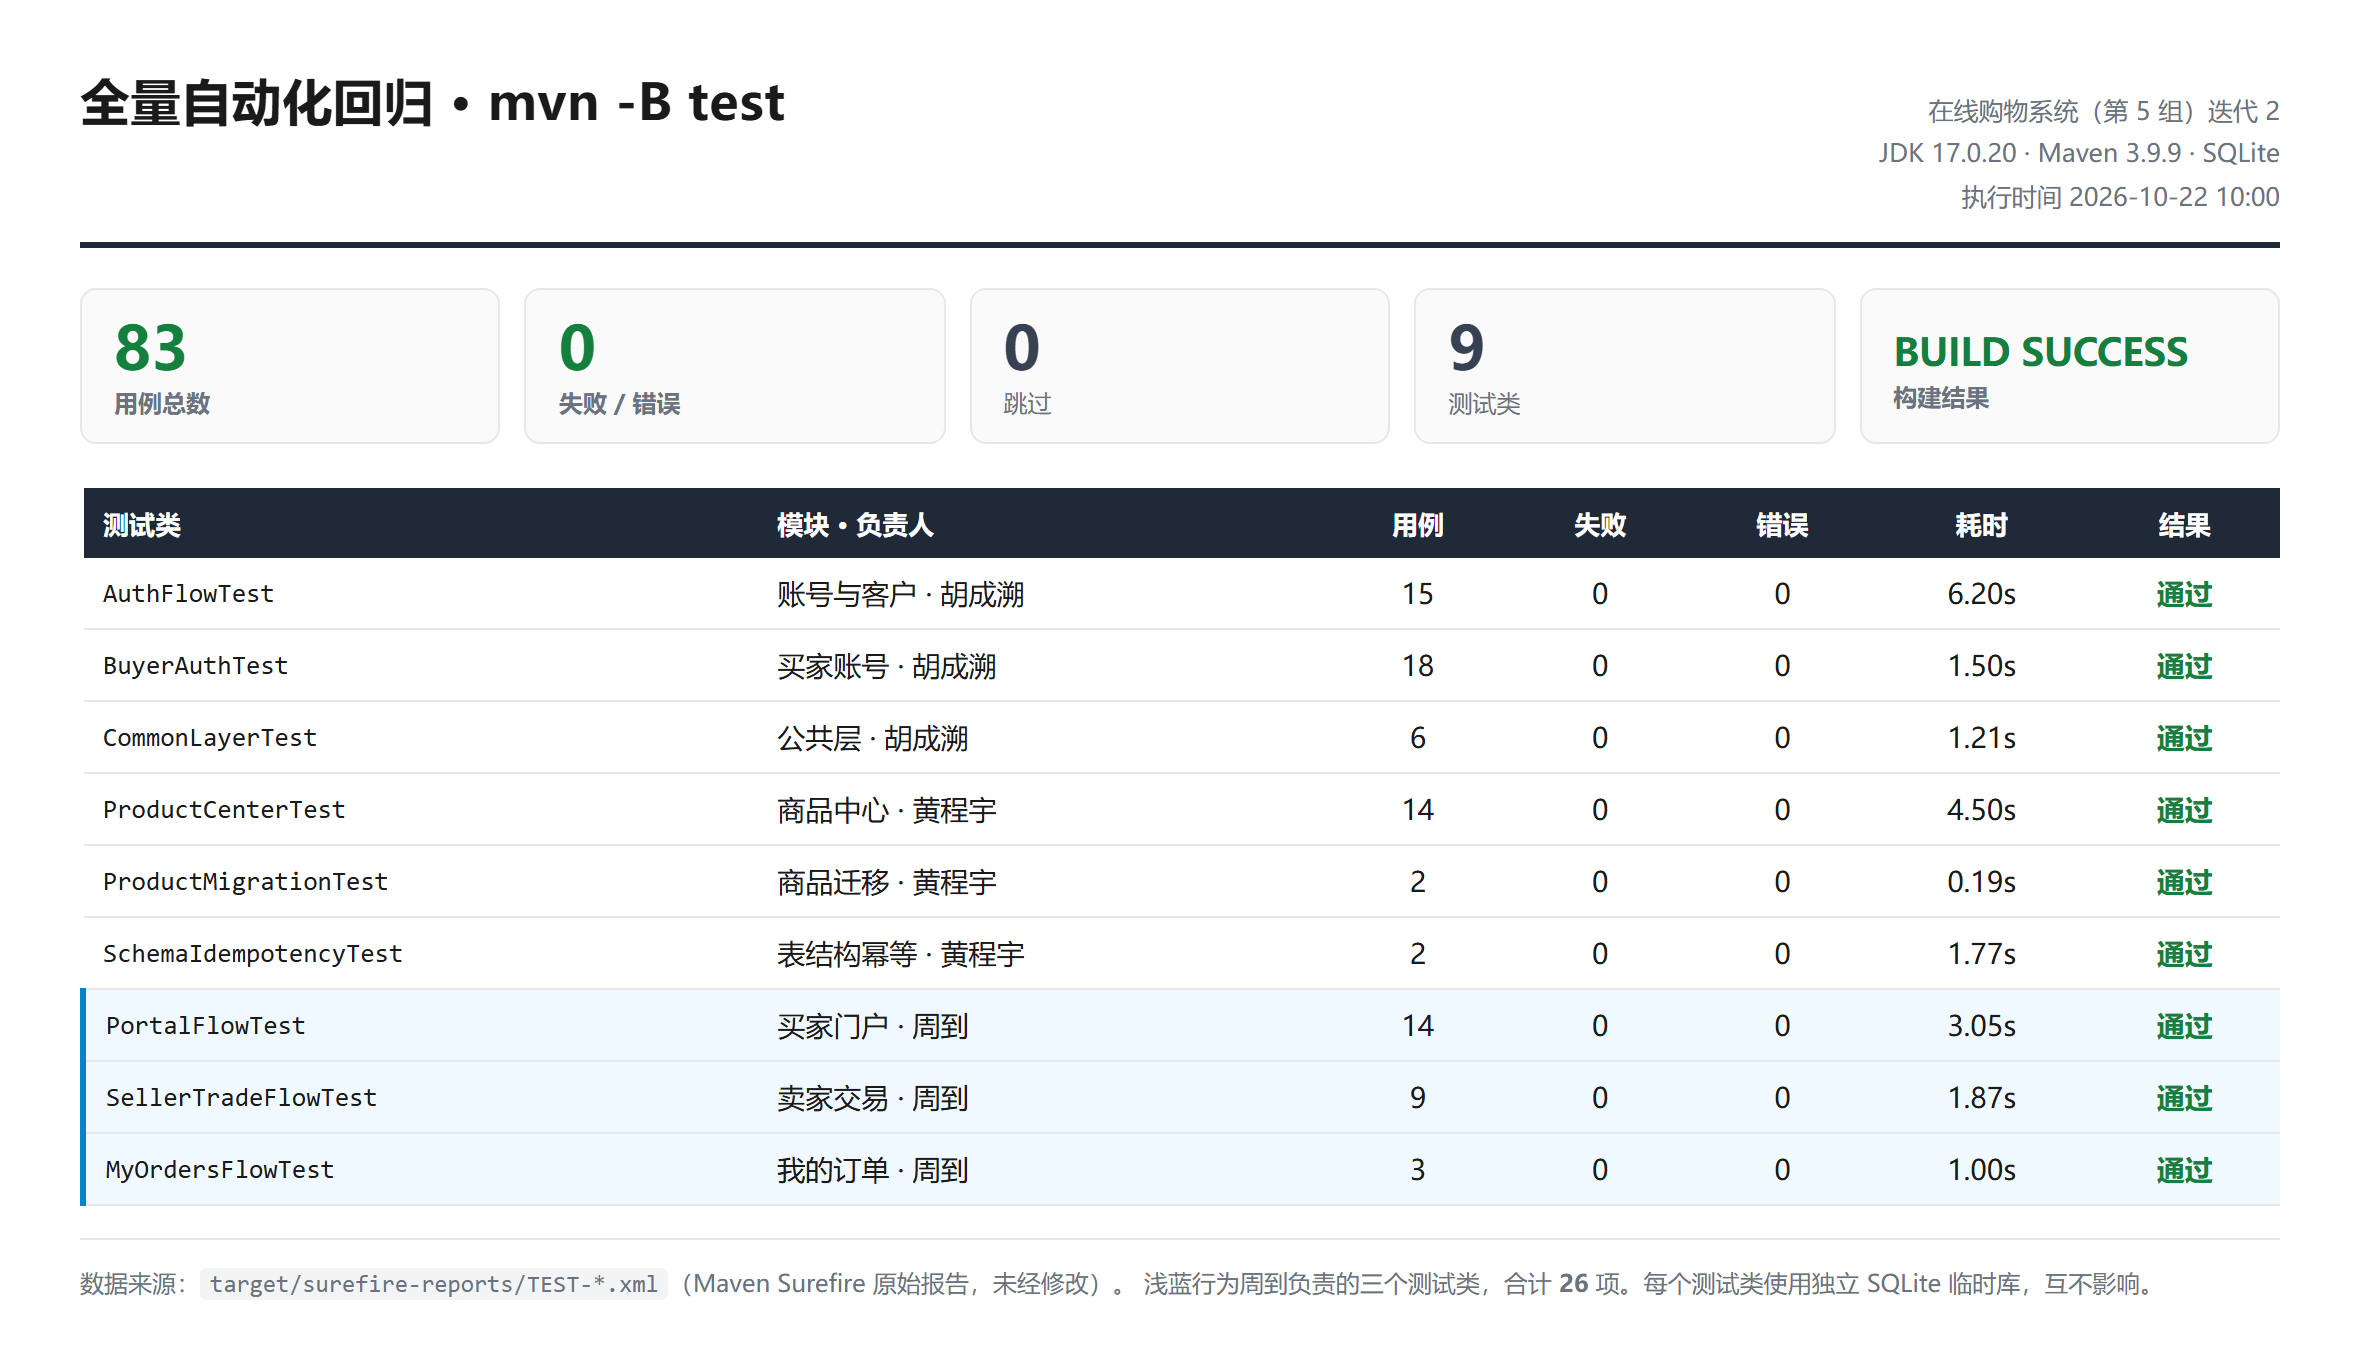Click the 6.20s duration value
2360x1368 pixels.
click(1981, 594)
